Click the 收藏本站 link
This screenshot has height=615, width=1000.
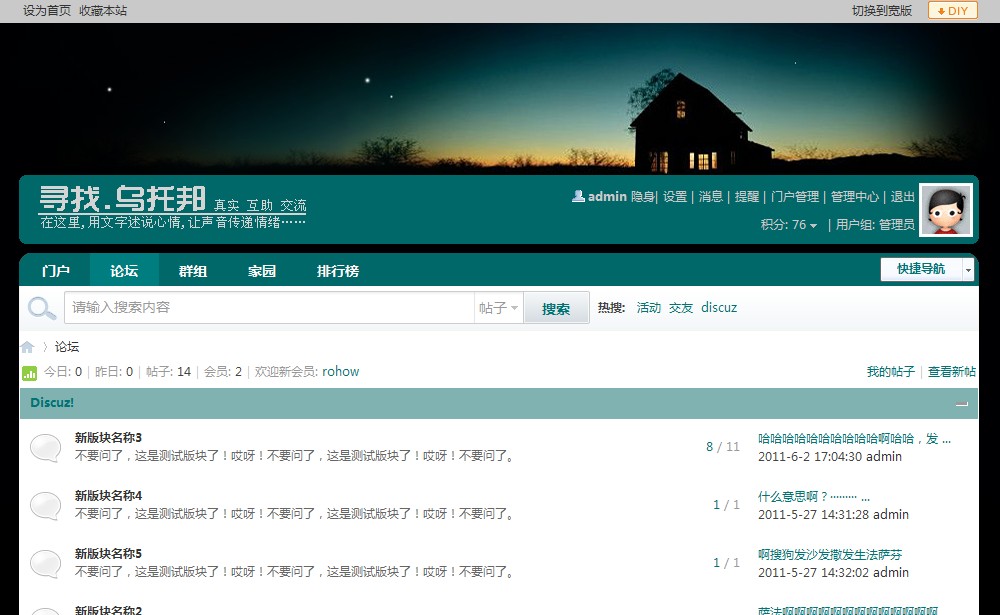103,10
